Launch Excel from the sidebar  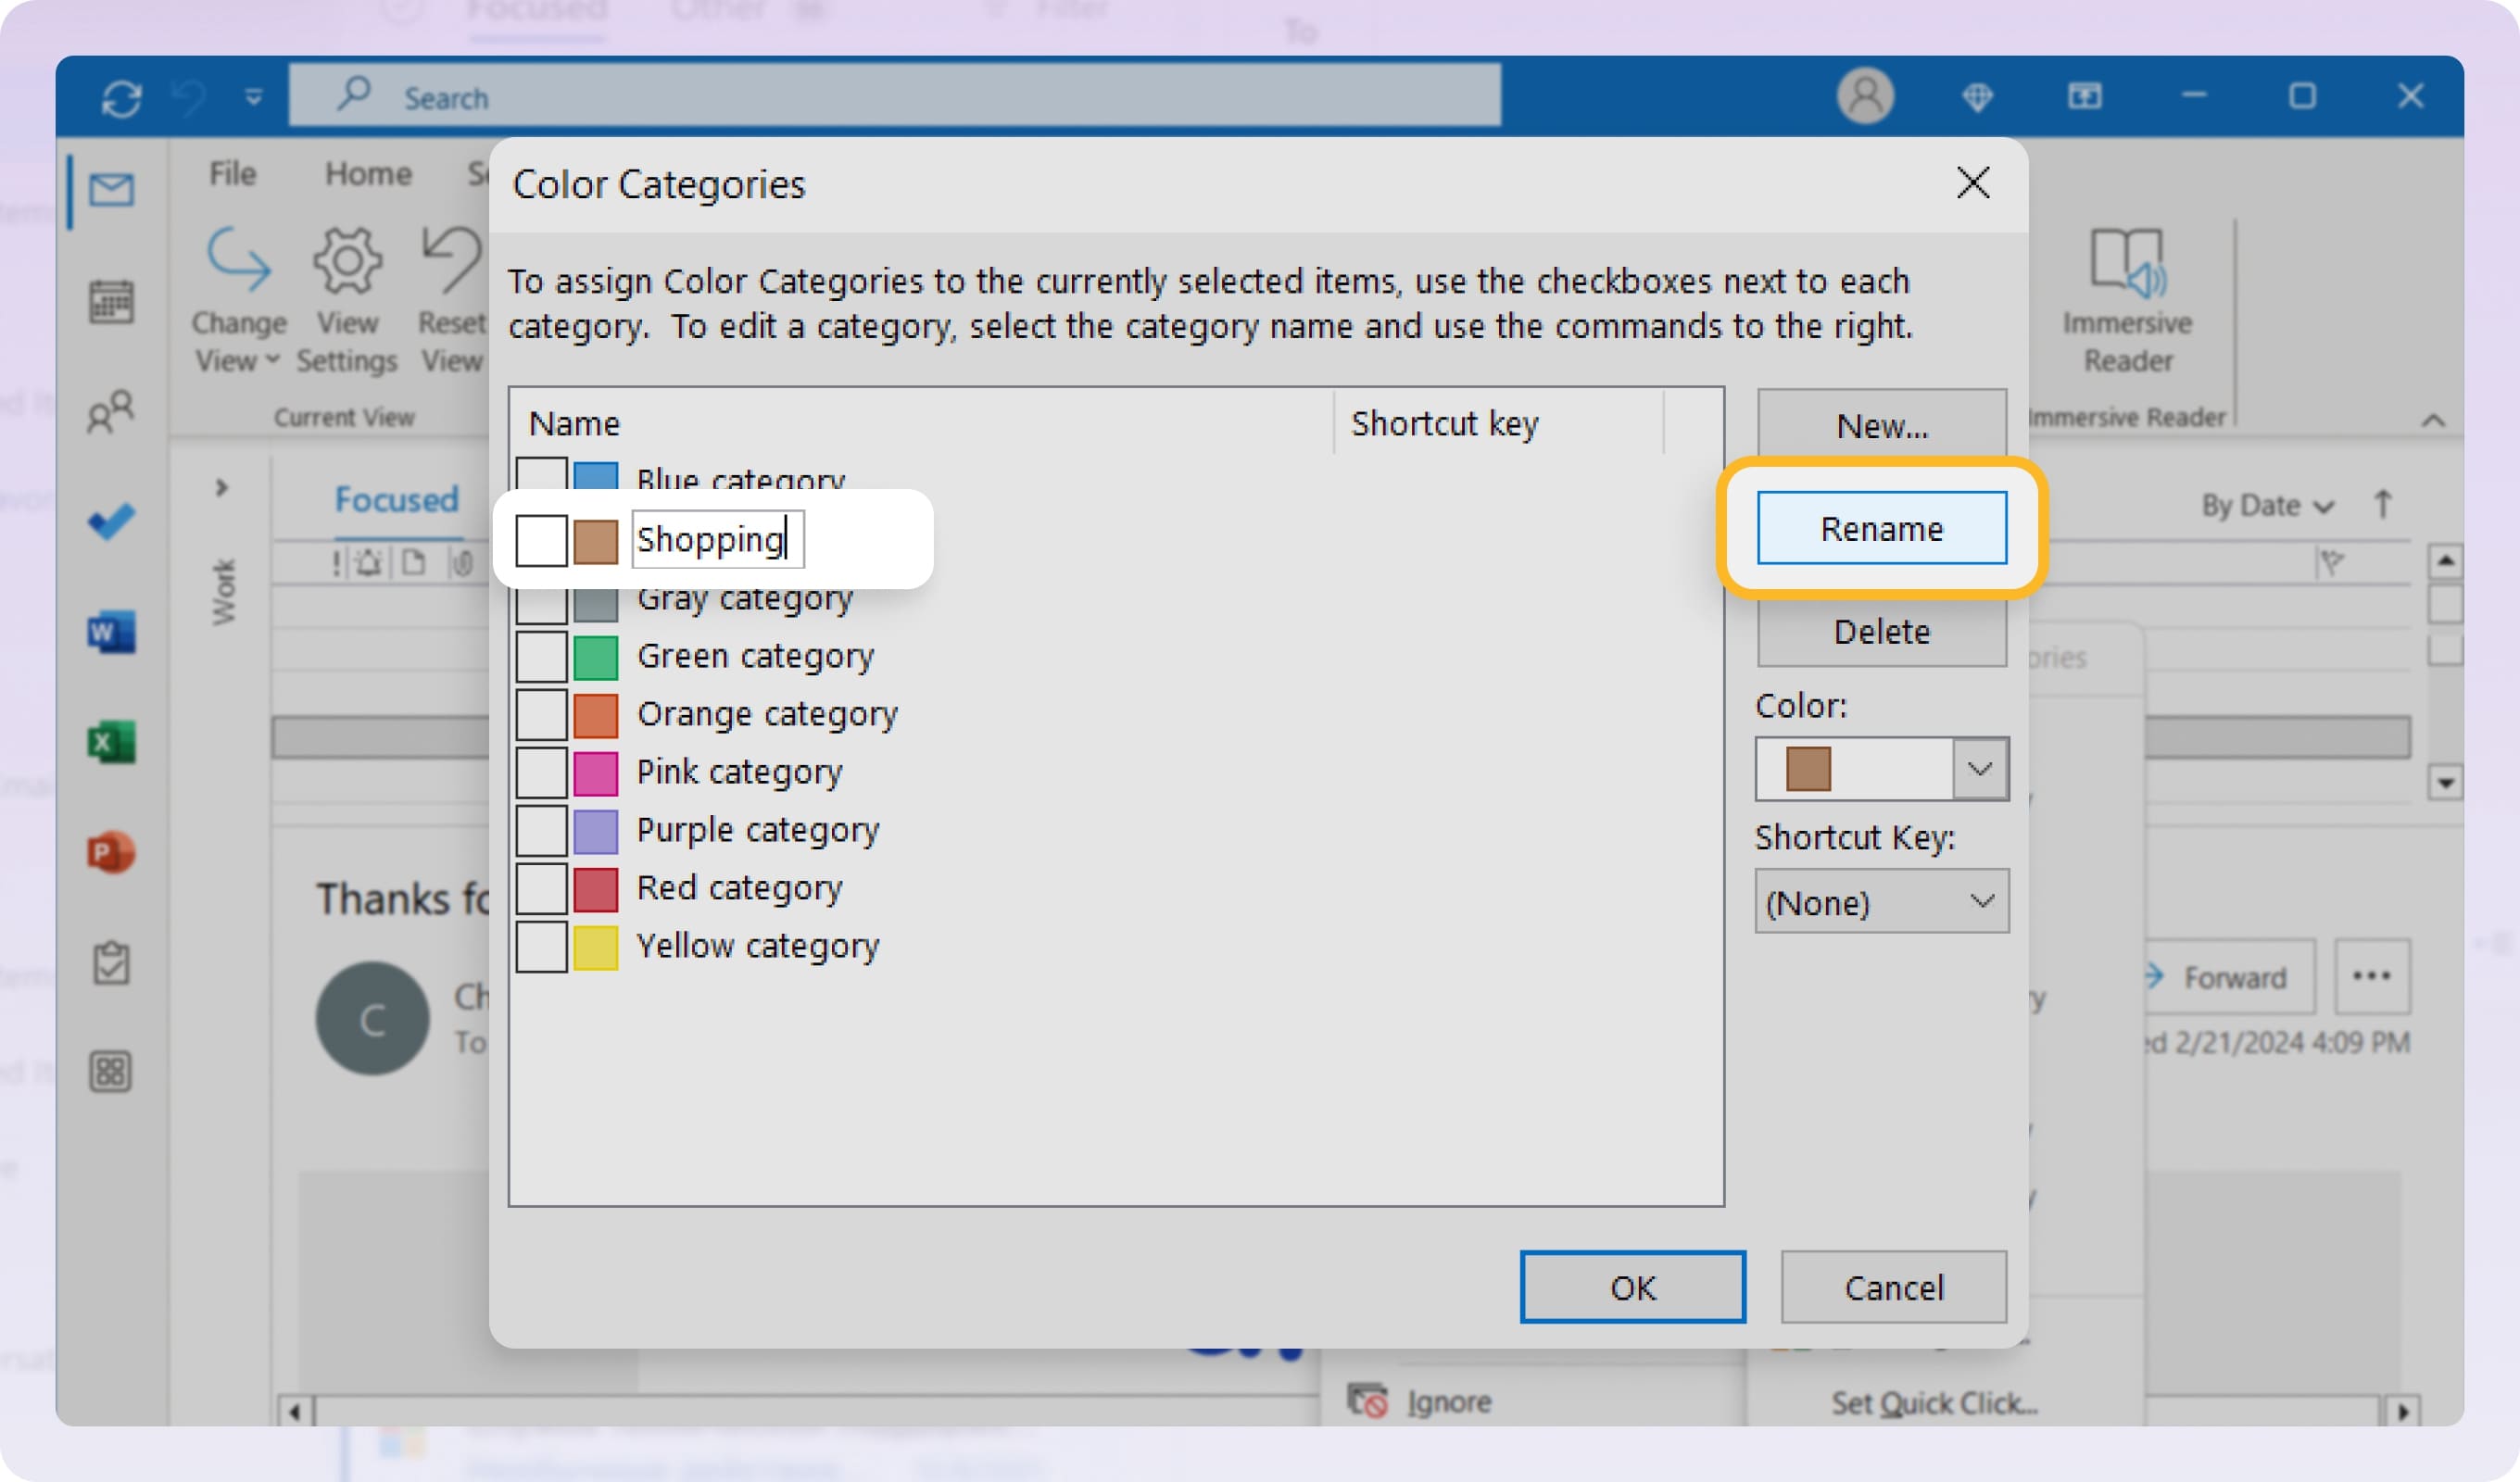click(110, 742)
